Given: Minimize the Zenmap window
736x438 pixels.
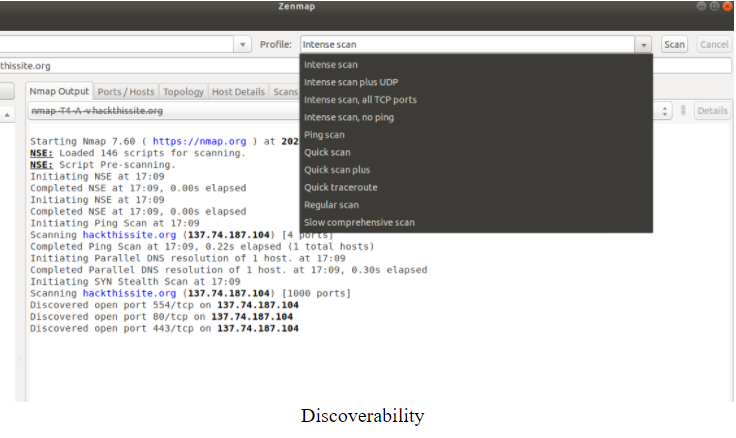Looking at the screenshot, I should 701,6.
